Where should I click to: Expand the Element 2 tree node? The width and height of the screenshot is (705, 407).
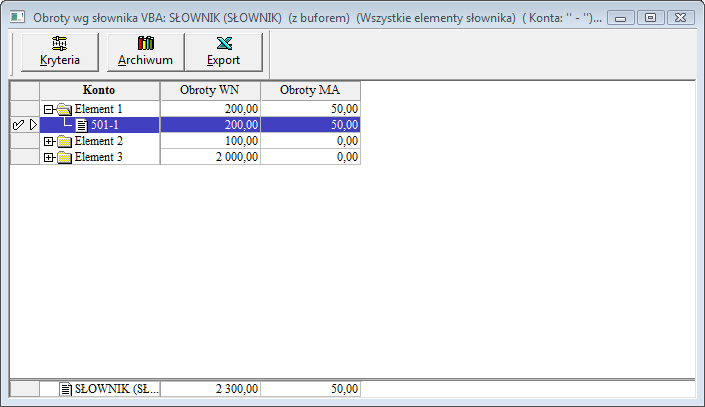[49, 142]
